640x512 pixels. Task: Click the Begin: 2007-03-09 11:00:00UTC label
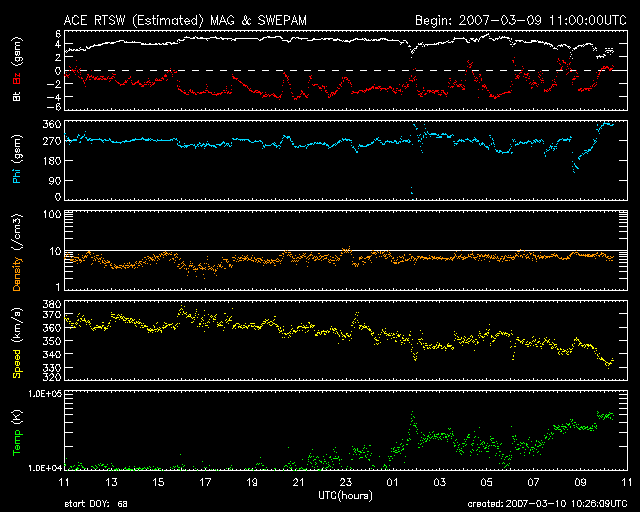pyautogui.click(x=521, y=20)
